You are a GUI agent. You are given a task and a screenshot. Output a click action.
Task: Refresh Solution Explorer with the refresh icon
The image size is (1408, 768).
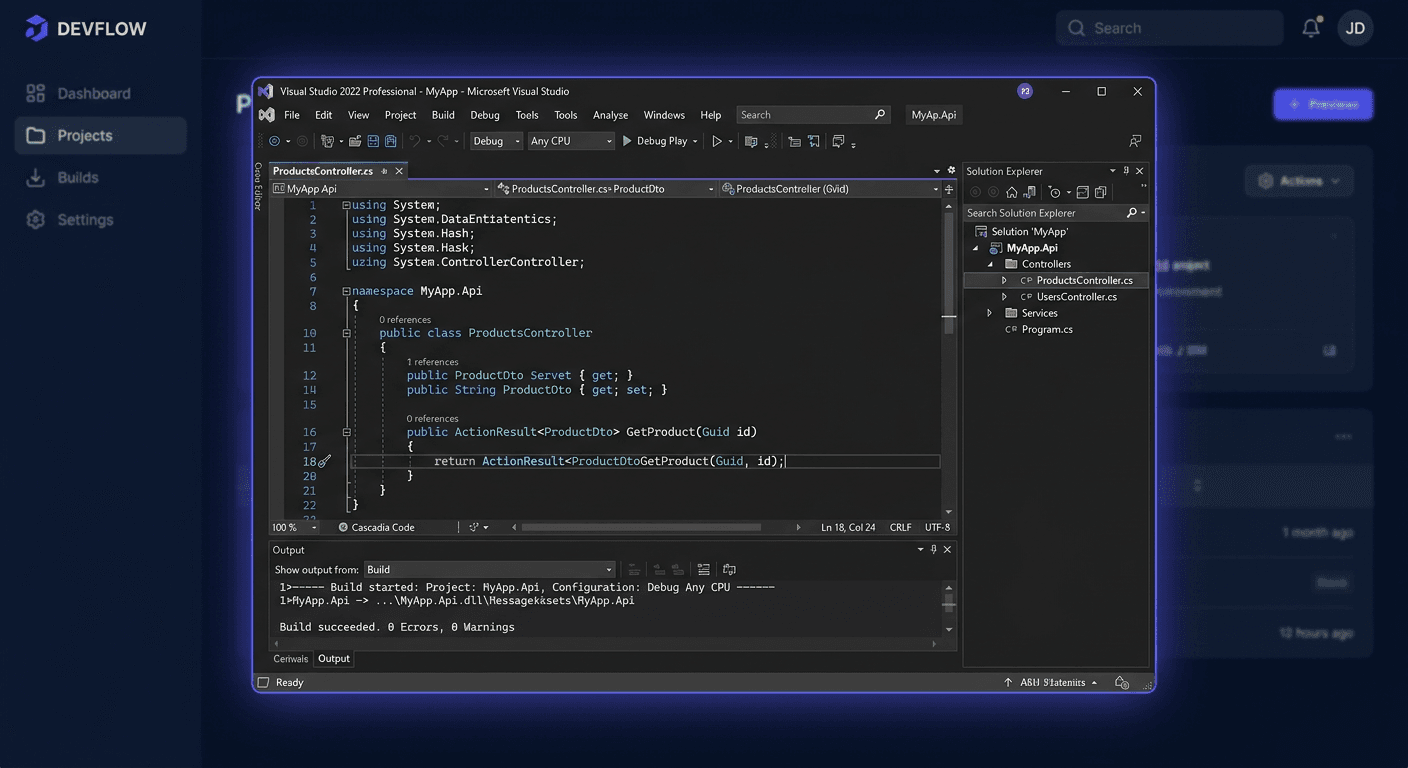1030,192
